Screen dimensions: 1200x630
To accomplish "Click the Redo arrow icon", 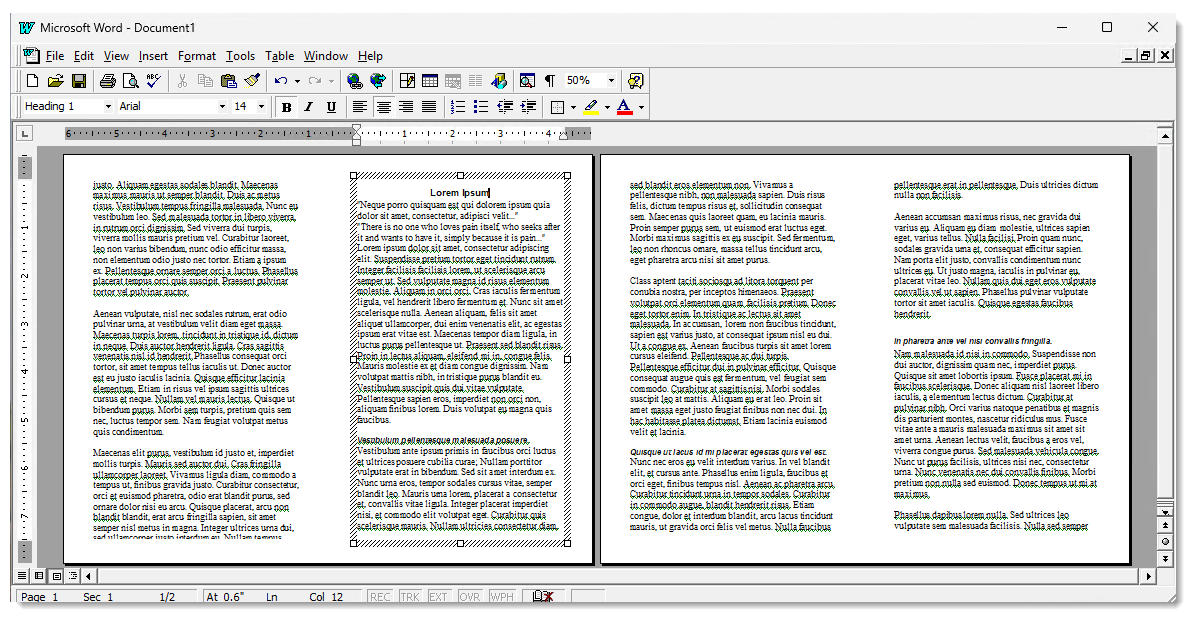I will (x=316, y=81).
